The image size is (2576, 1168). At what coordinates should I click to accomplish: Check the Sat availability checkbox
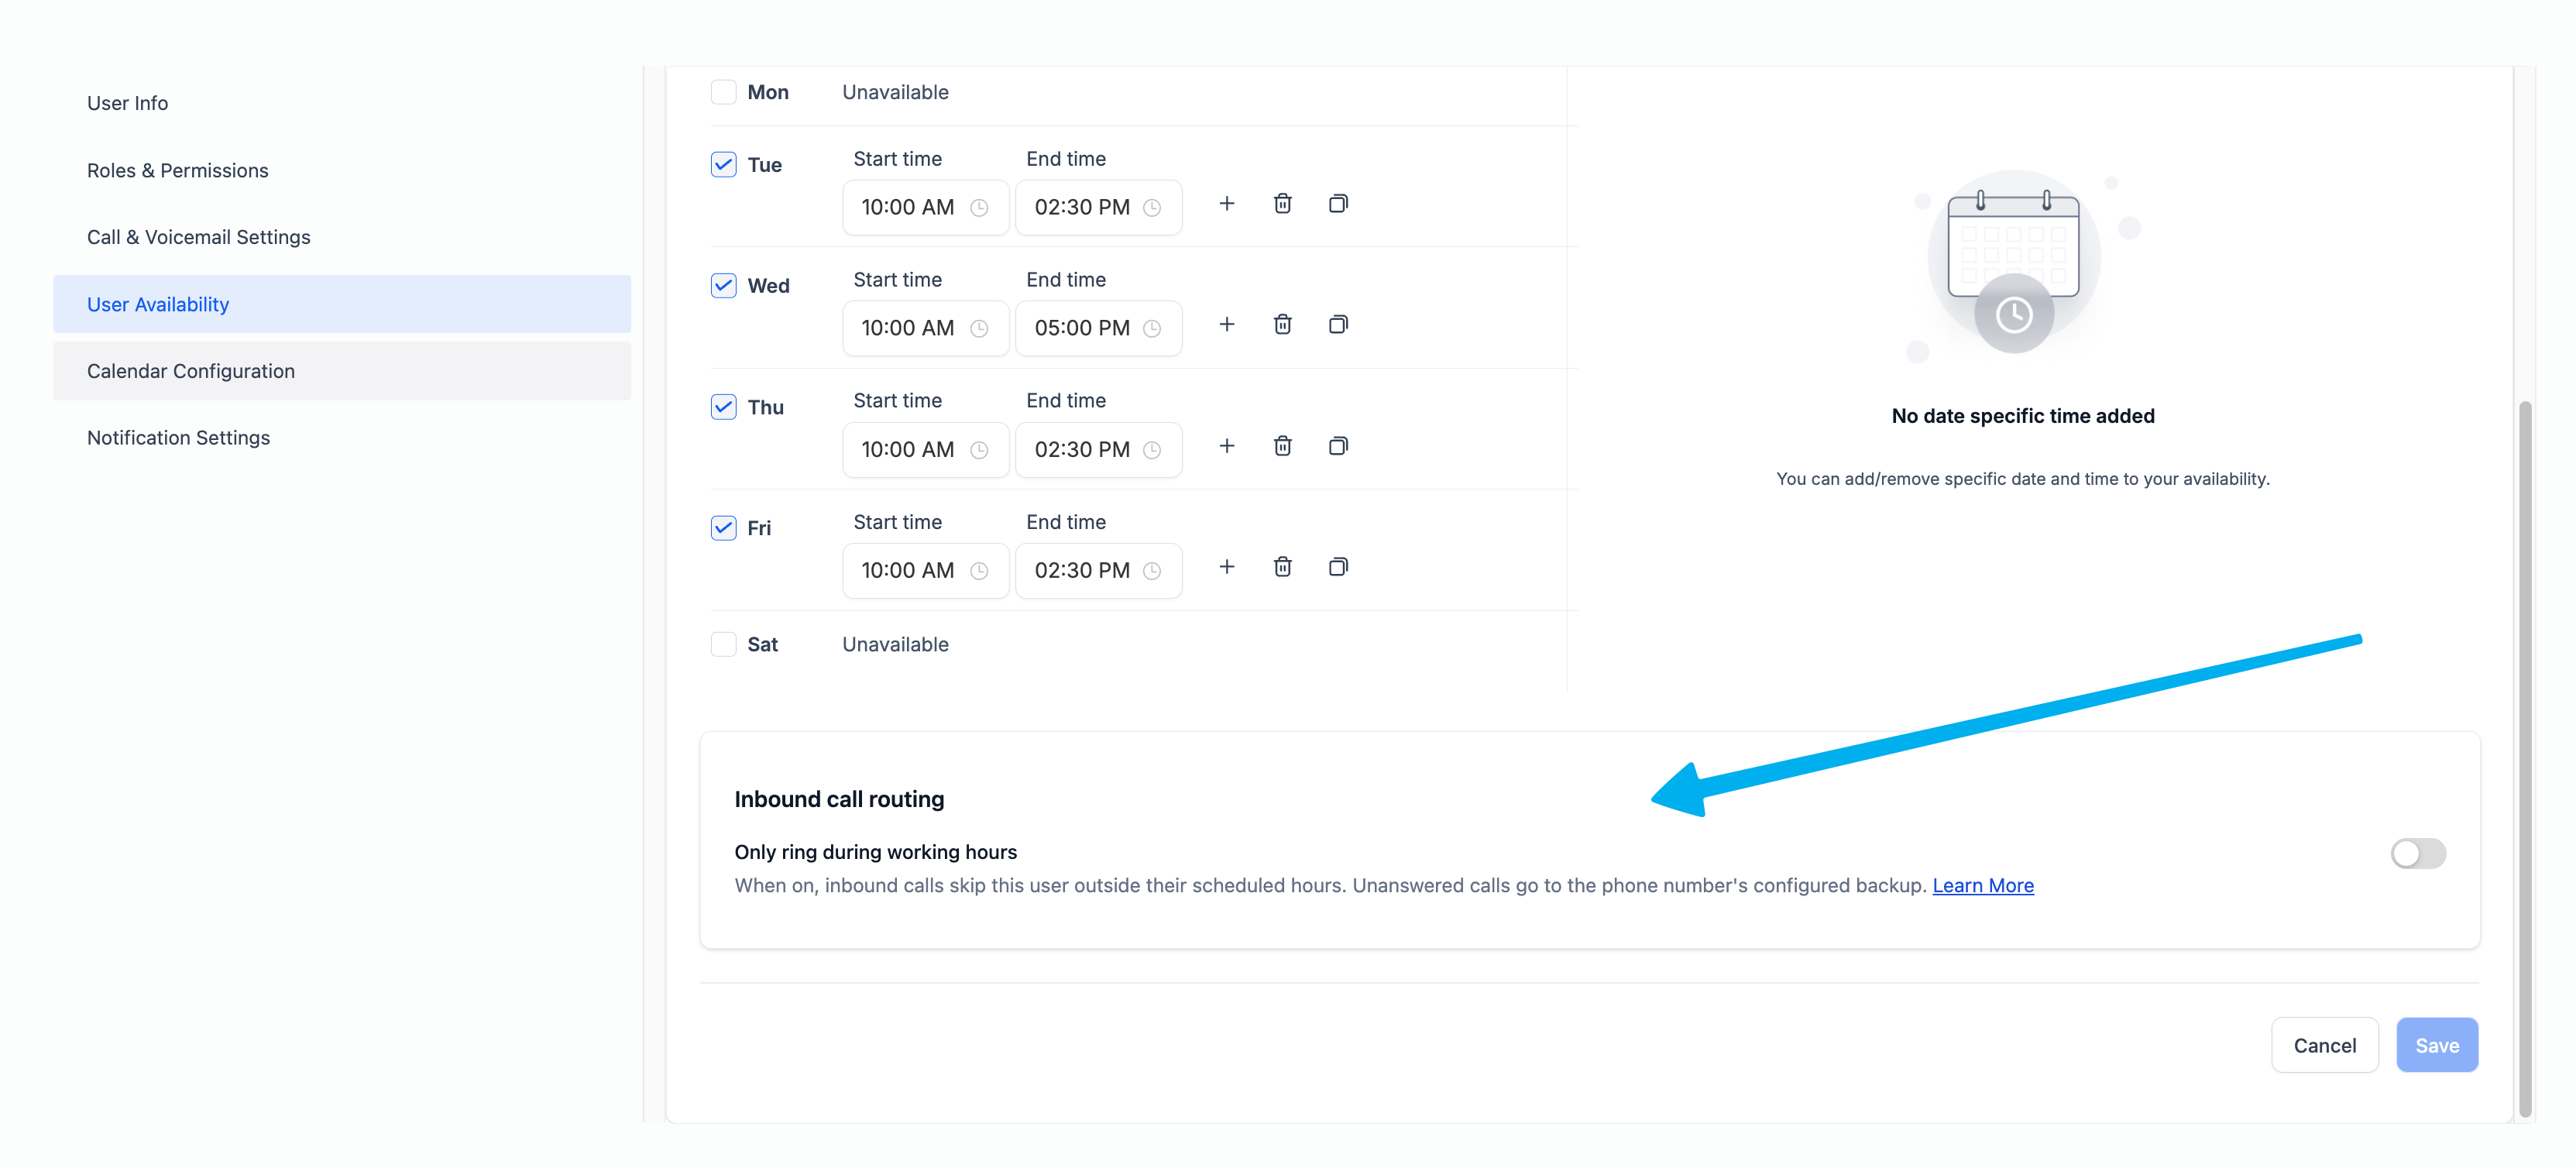pyautogui.click(x=723, y=644)
